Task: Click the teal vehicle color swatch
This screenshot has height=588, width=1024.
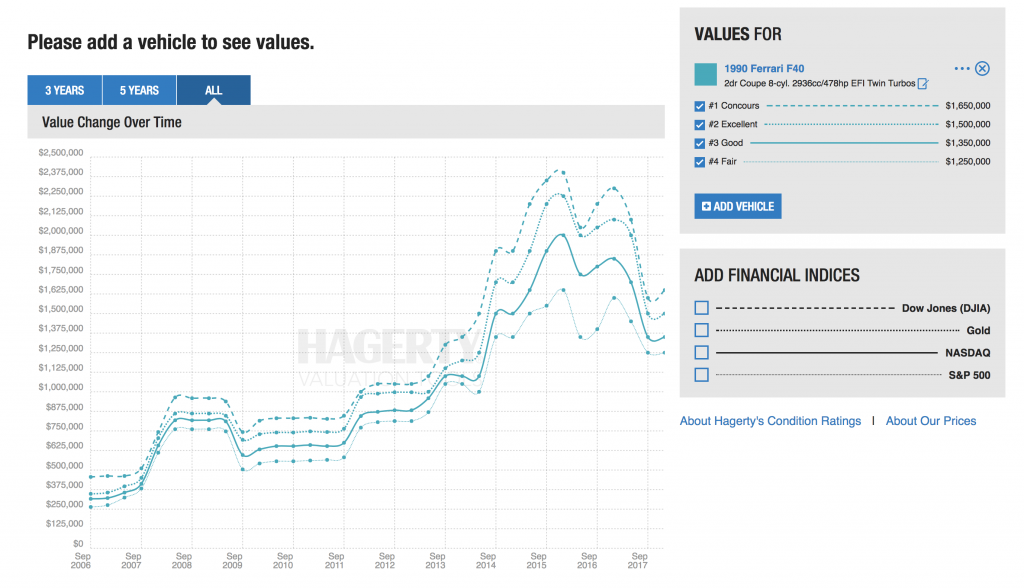Action: pos(705,74)
